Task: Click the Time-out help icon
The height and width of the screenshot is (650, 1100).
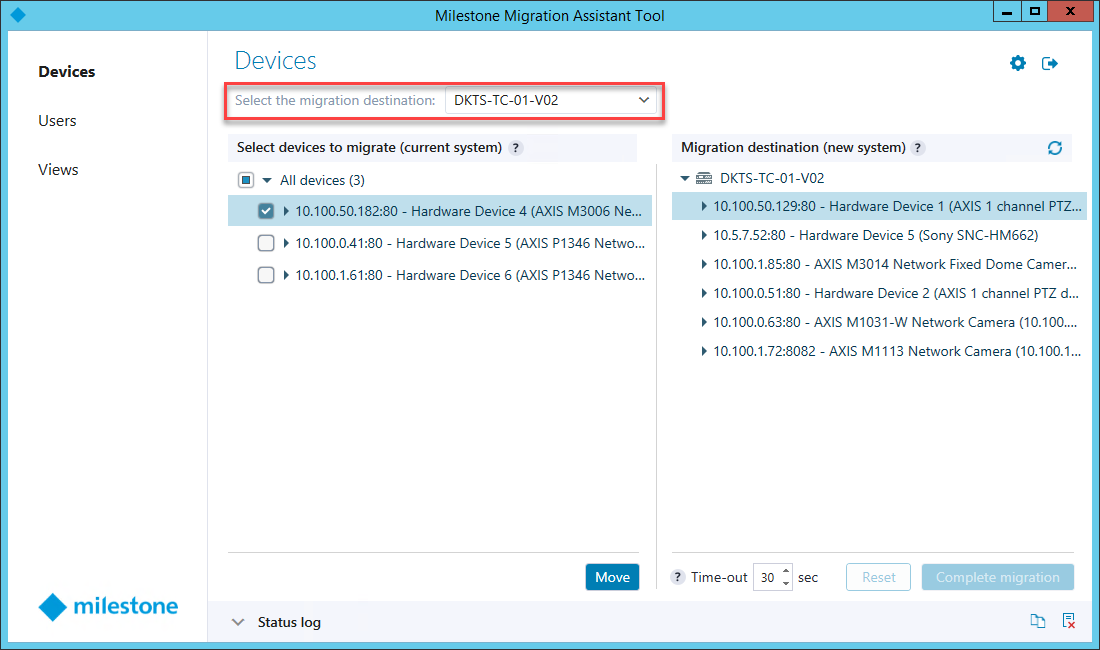Action: coord(678,577)
